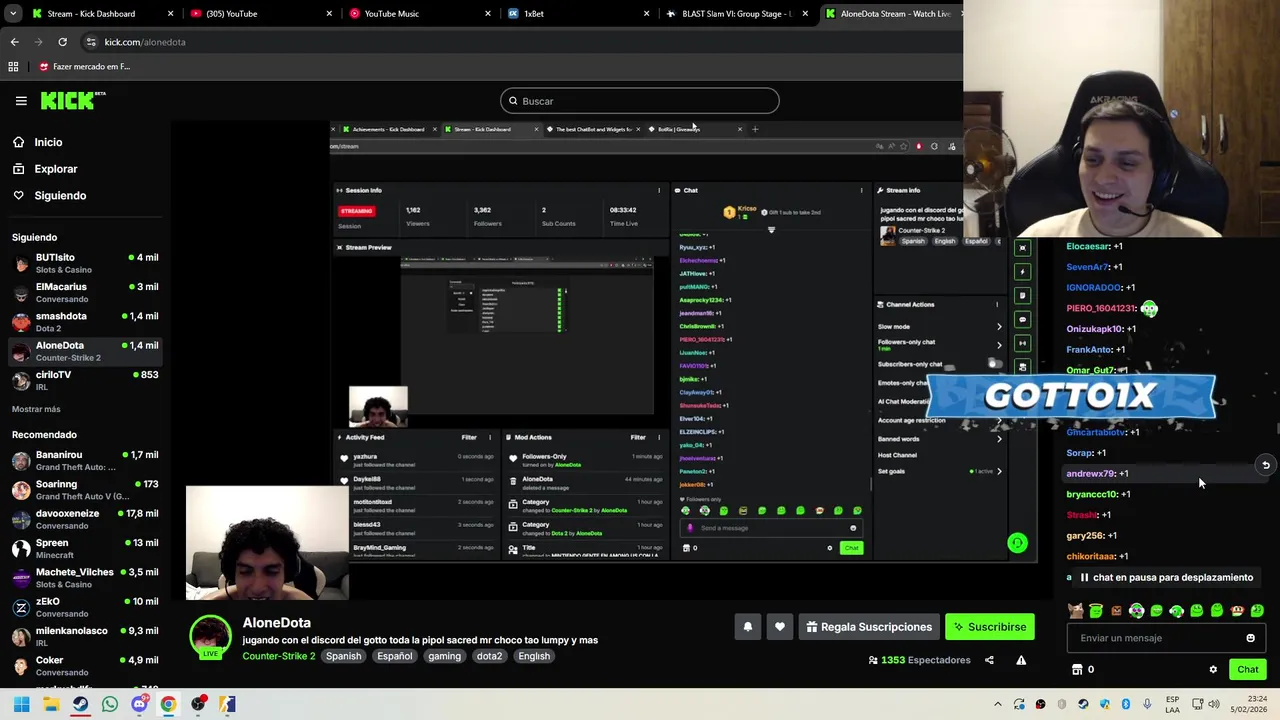The height and width of the screenshot is (720, 1280).
Task: Go back with the browser back arrow
Action: point(14,42)
